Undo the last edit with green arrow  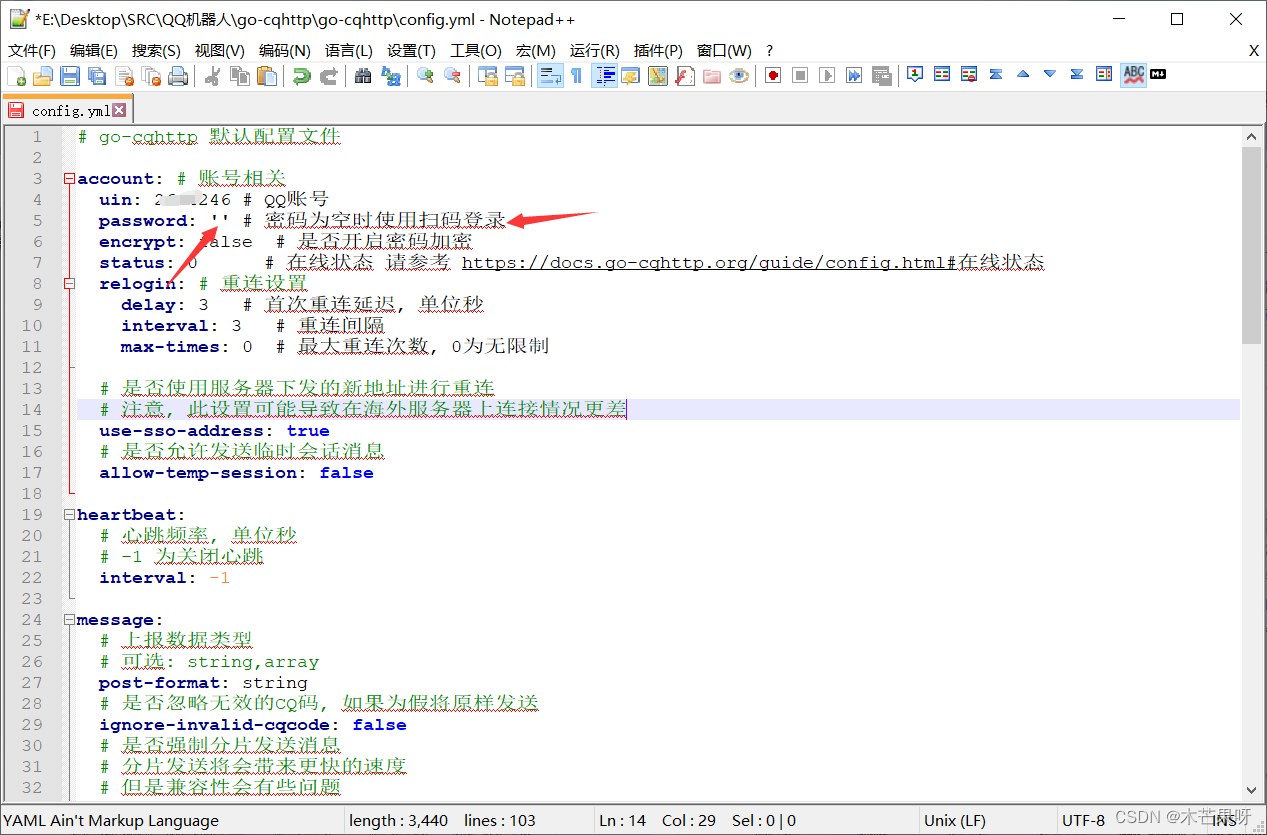point(301,76)
